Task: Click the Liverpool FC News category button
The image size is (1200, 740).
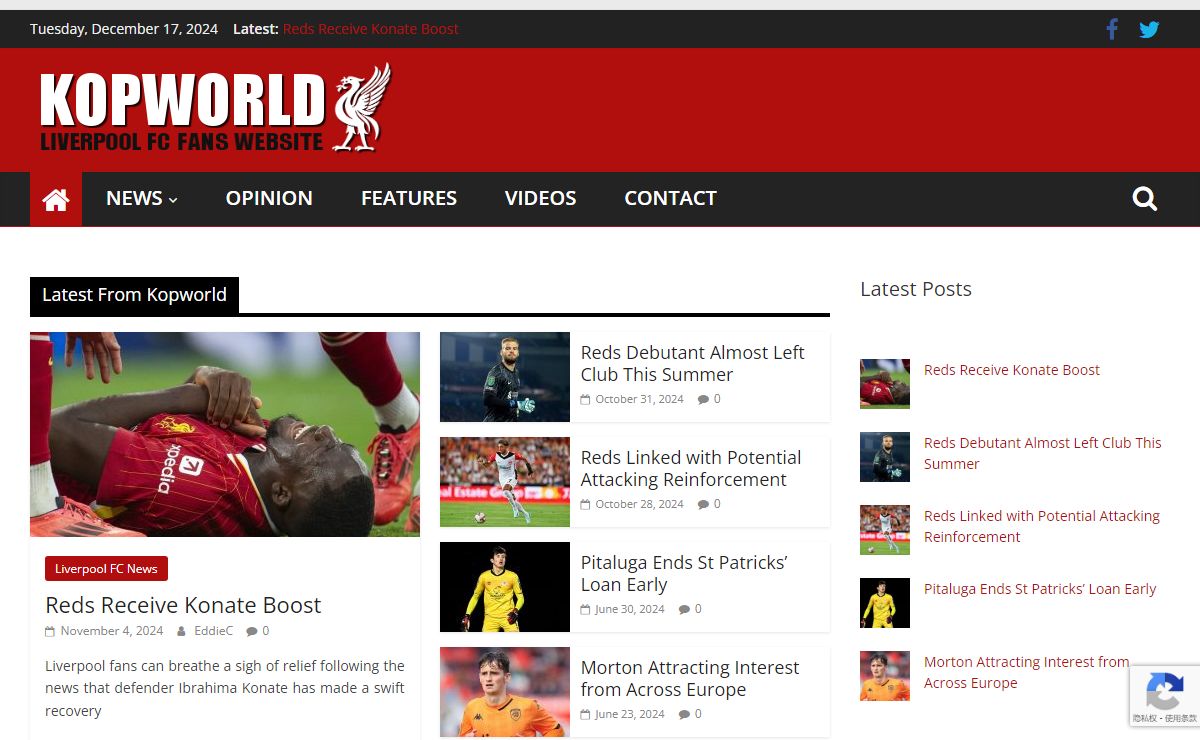Action: pos(106,569)
